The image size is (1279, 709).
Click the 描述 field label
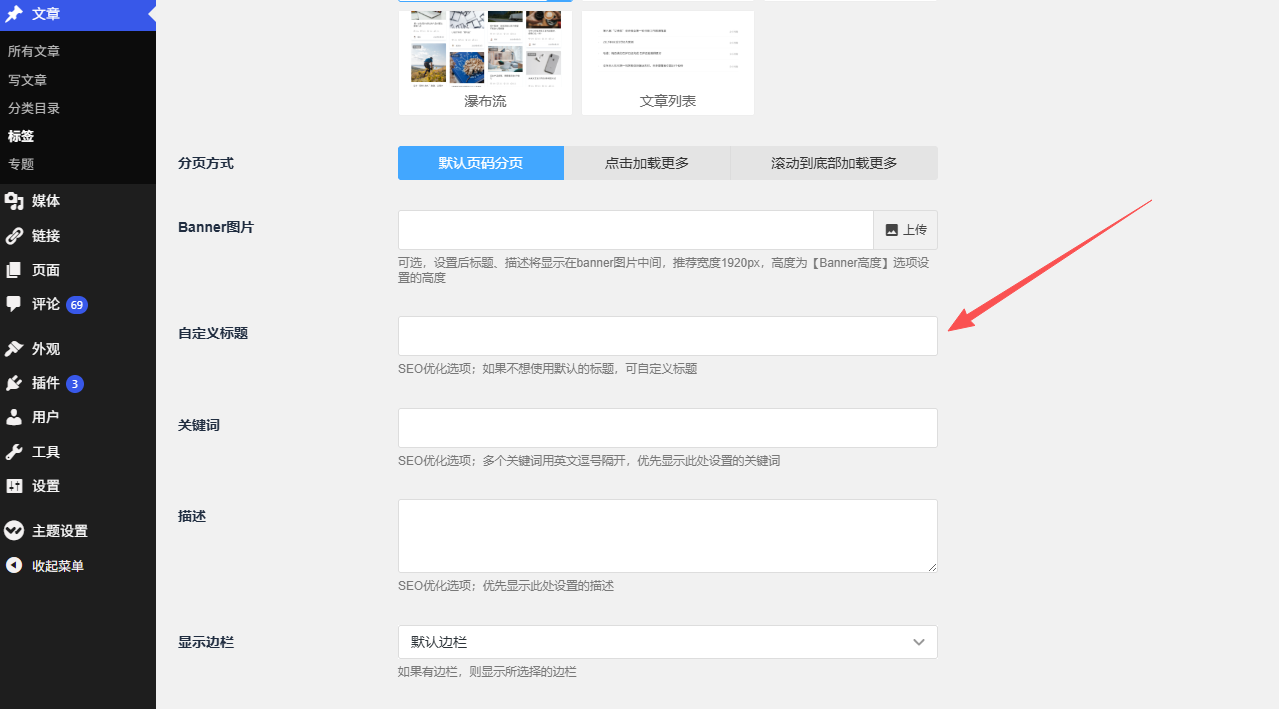coord(192,516)
